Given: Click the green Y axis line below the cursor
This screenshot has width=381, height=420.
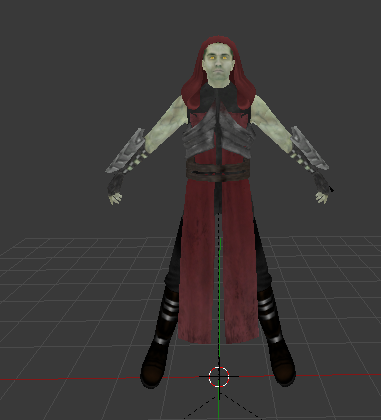Looking at the screenshot, I should pyautogui.click(x=219, y=403).
